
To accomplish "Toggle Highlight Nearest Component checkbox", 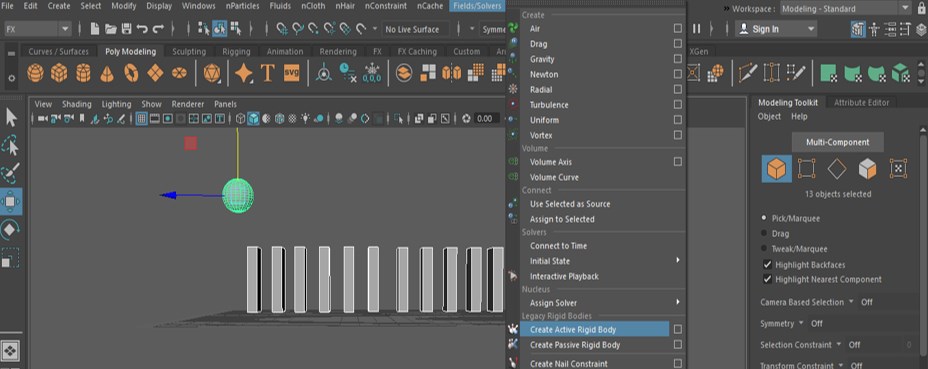I will click(768, 279).
